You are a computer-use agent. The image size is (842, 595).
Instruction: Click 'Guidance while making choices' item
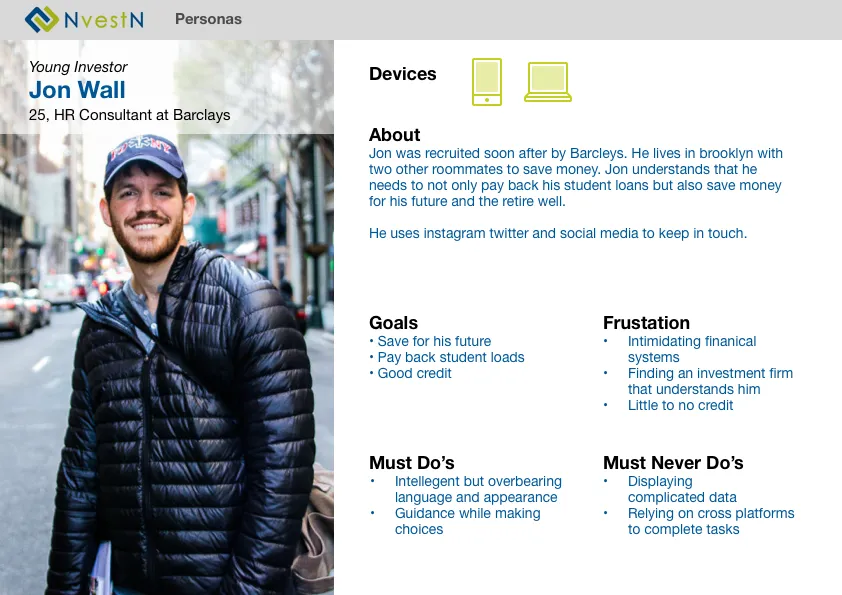468,521
